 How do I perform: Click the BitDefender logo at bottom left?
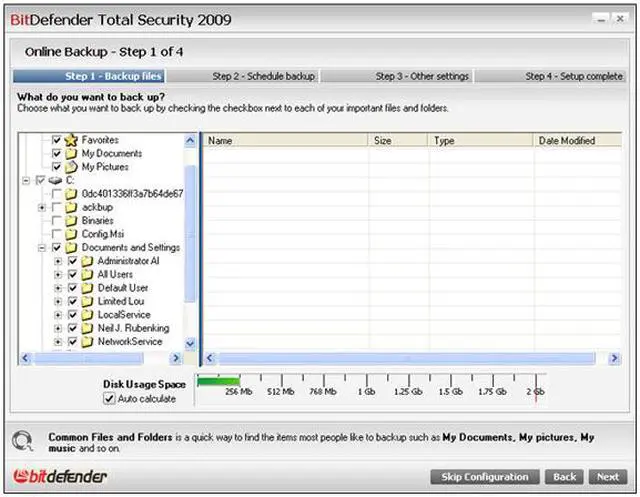tap(59, 476)
